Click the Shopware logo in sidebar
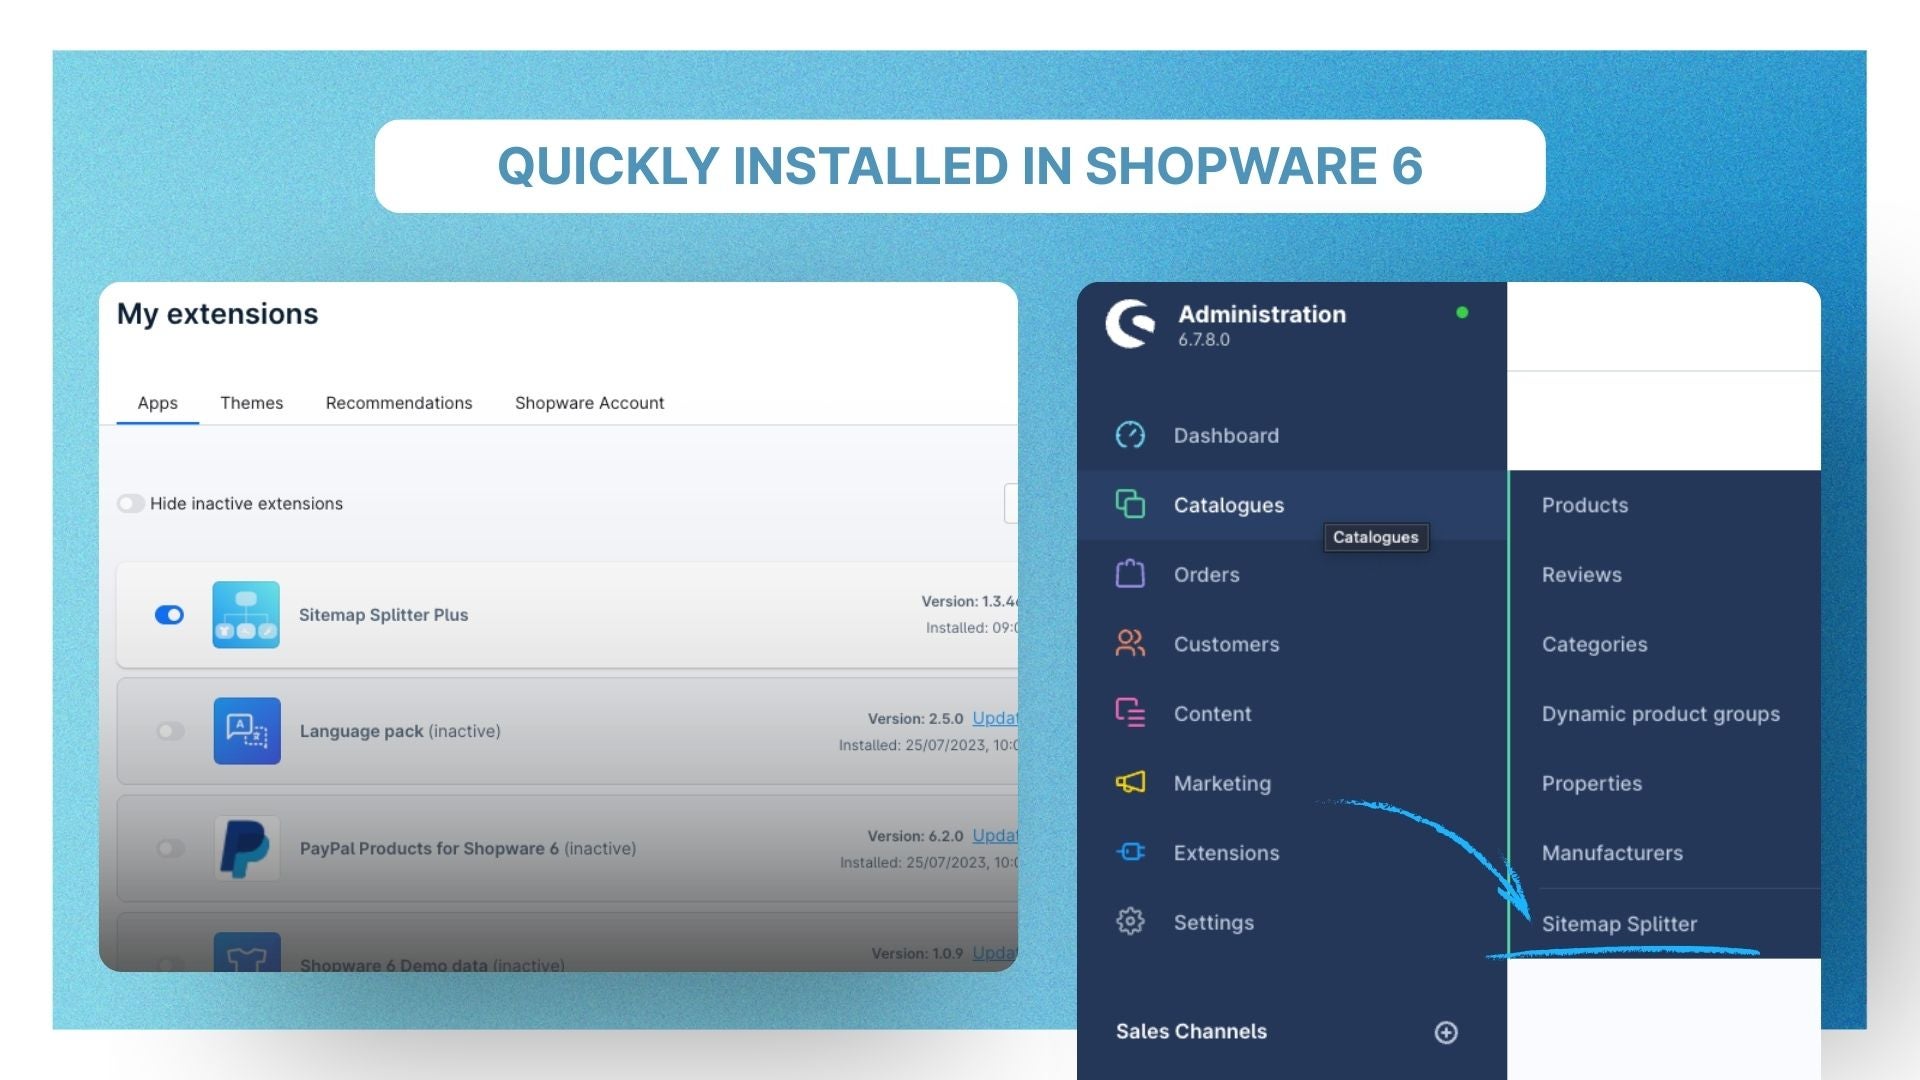The width and height of the screenshot is (1920, 1080). coord(1131,324)
